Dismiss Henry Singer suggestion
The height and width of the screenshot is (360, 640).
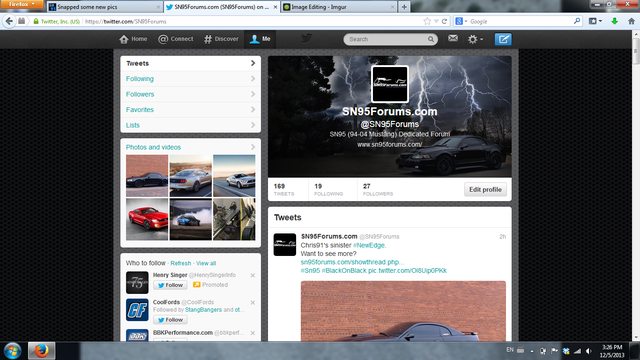click(x=253, y=276)
